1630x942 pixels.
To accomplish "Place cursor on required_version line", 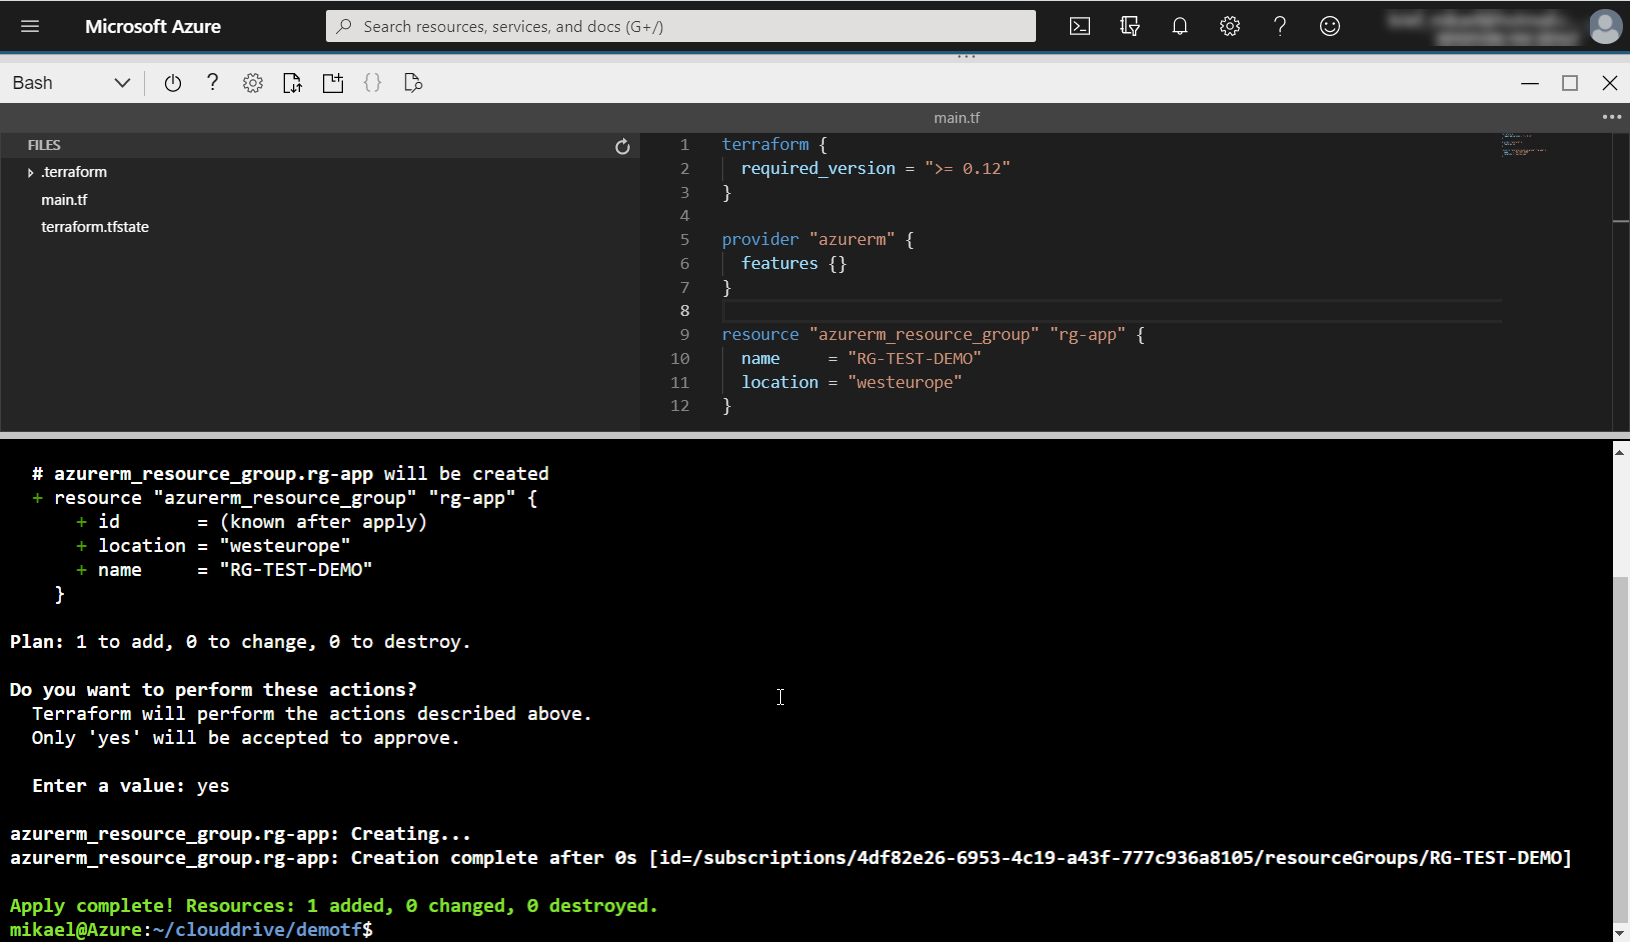I will pyautogui.click(x=875, y=169).
